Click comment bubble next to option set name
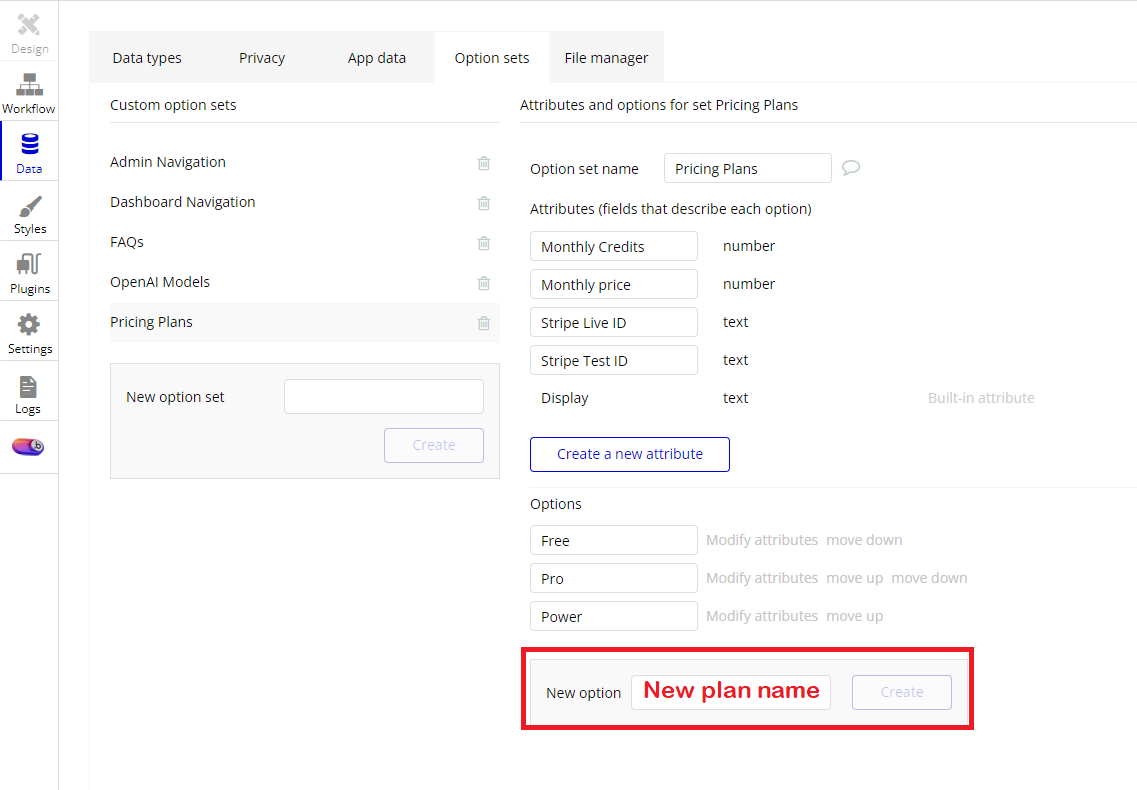The image size is (1137, 790). (851, 168)
